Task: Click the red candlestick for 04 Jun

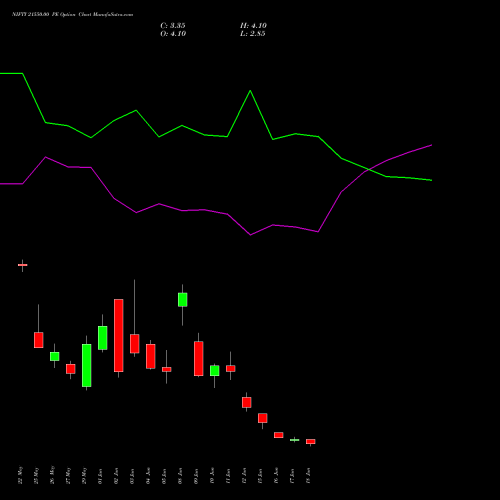Action: (x=151, y=356)
